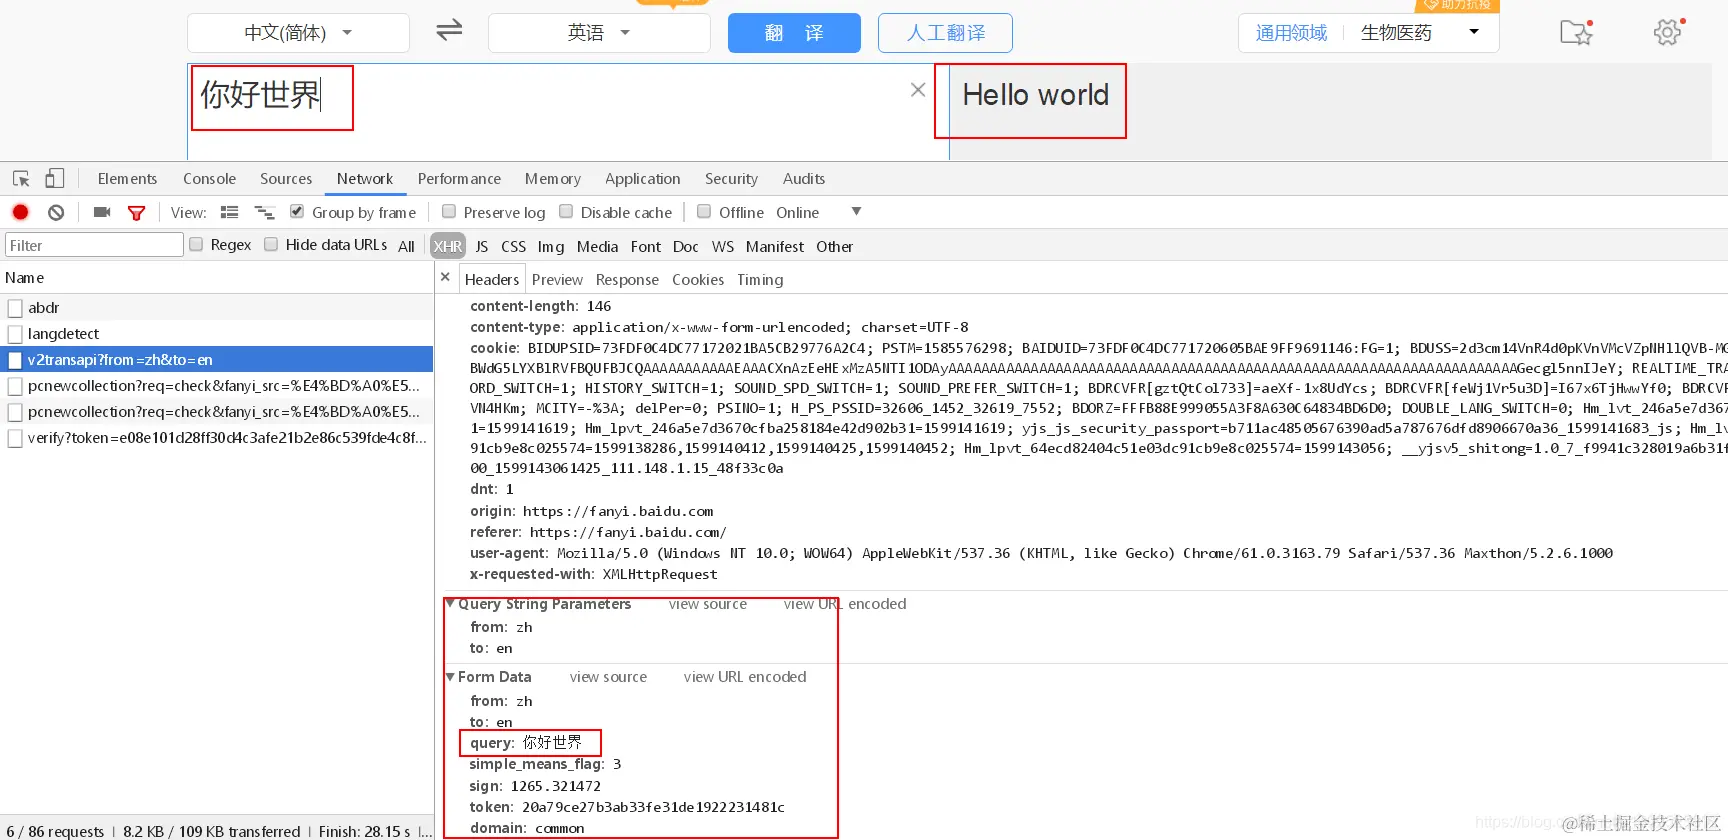Collapse the Query String Parameters section
Screen dimensions: 1728x840
450,604
